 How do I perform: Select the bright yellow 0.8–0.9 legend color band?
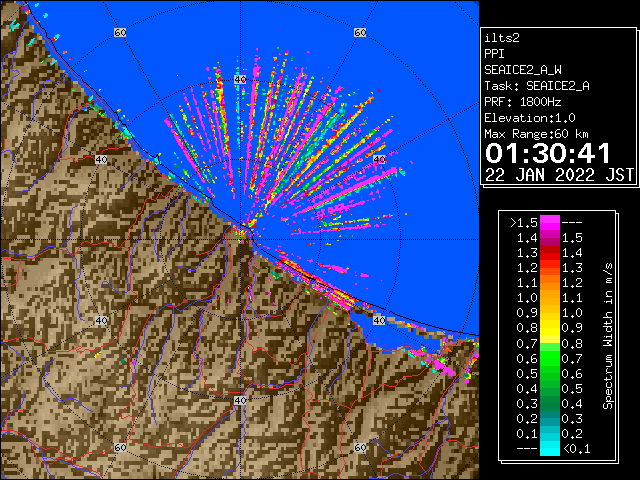(x=549, y=328)
